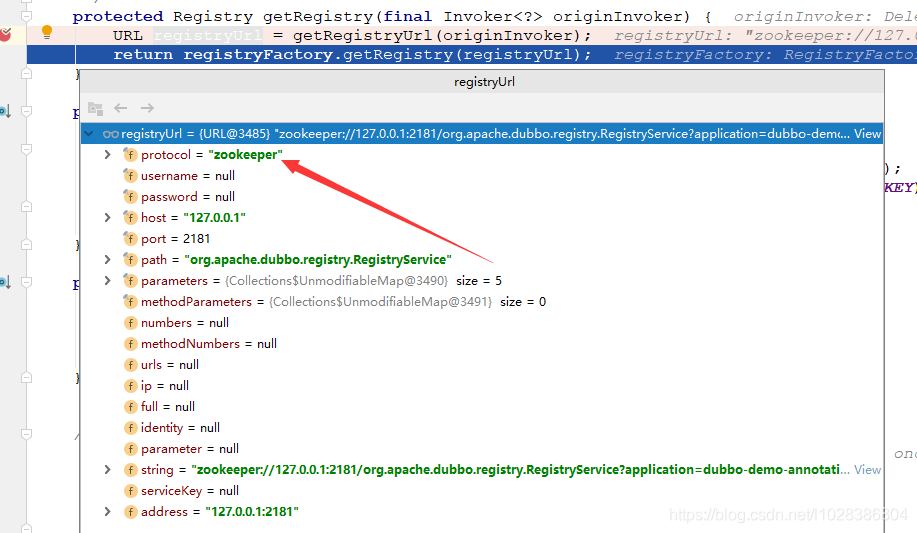
Task: Expand the path field node
Action: pyautogui.click(x=108, y=260)
